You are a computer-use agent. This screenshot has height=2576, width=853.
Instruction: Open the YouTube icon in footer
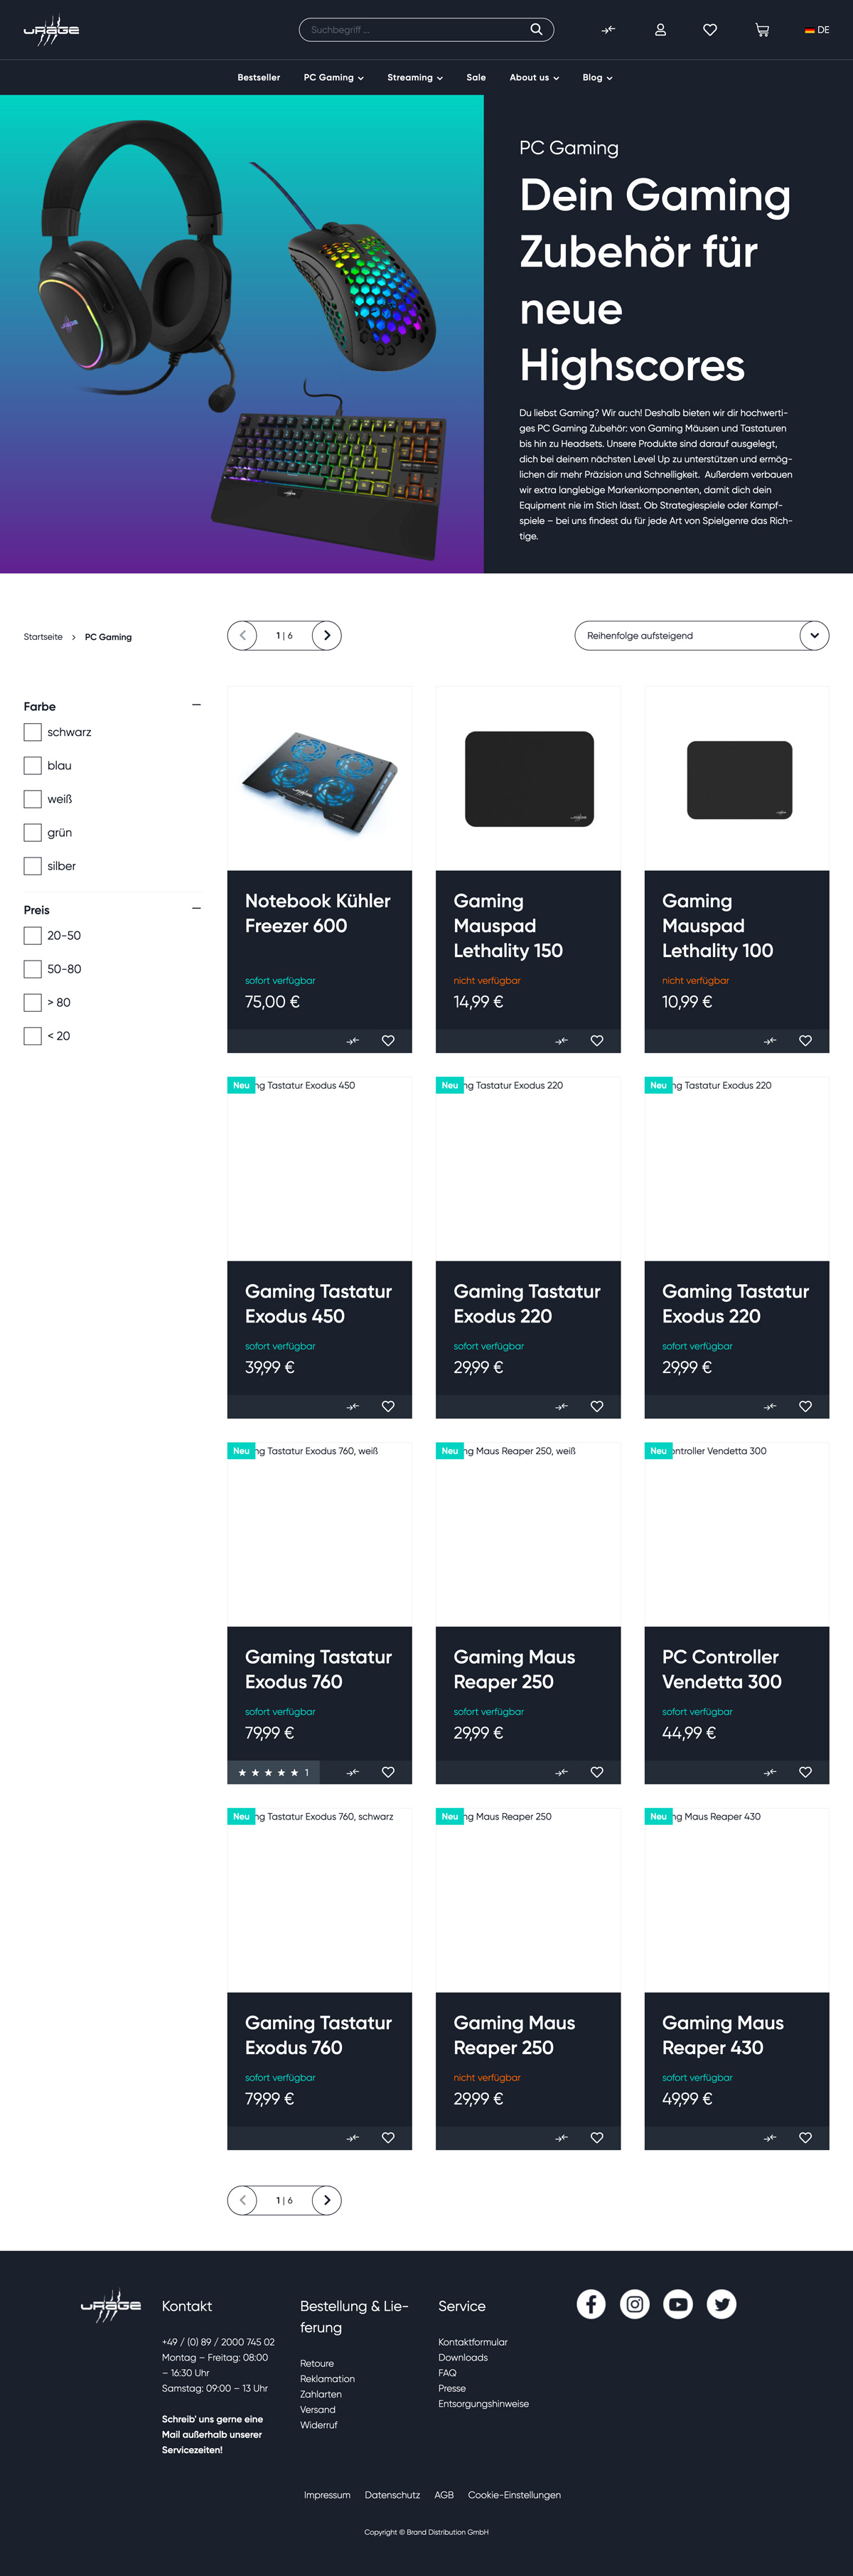tap(678, 2304)
